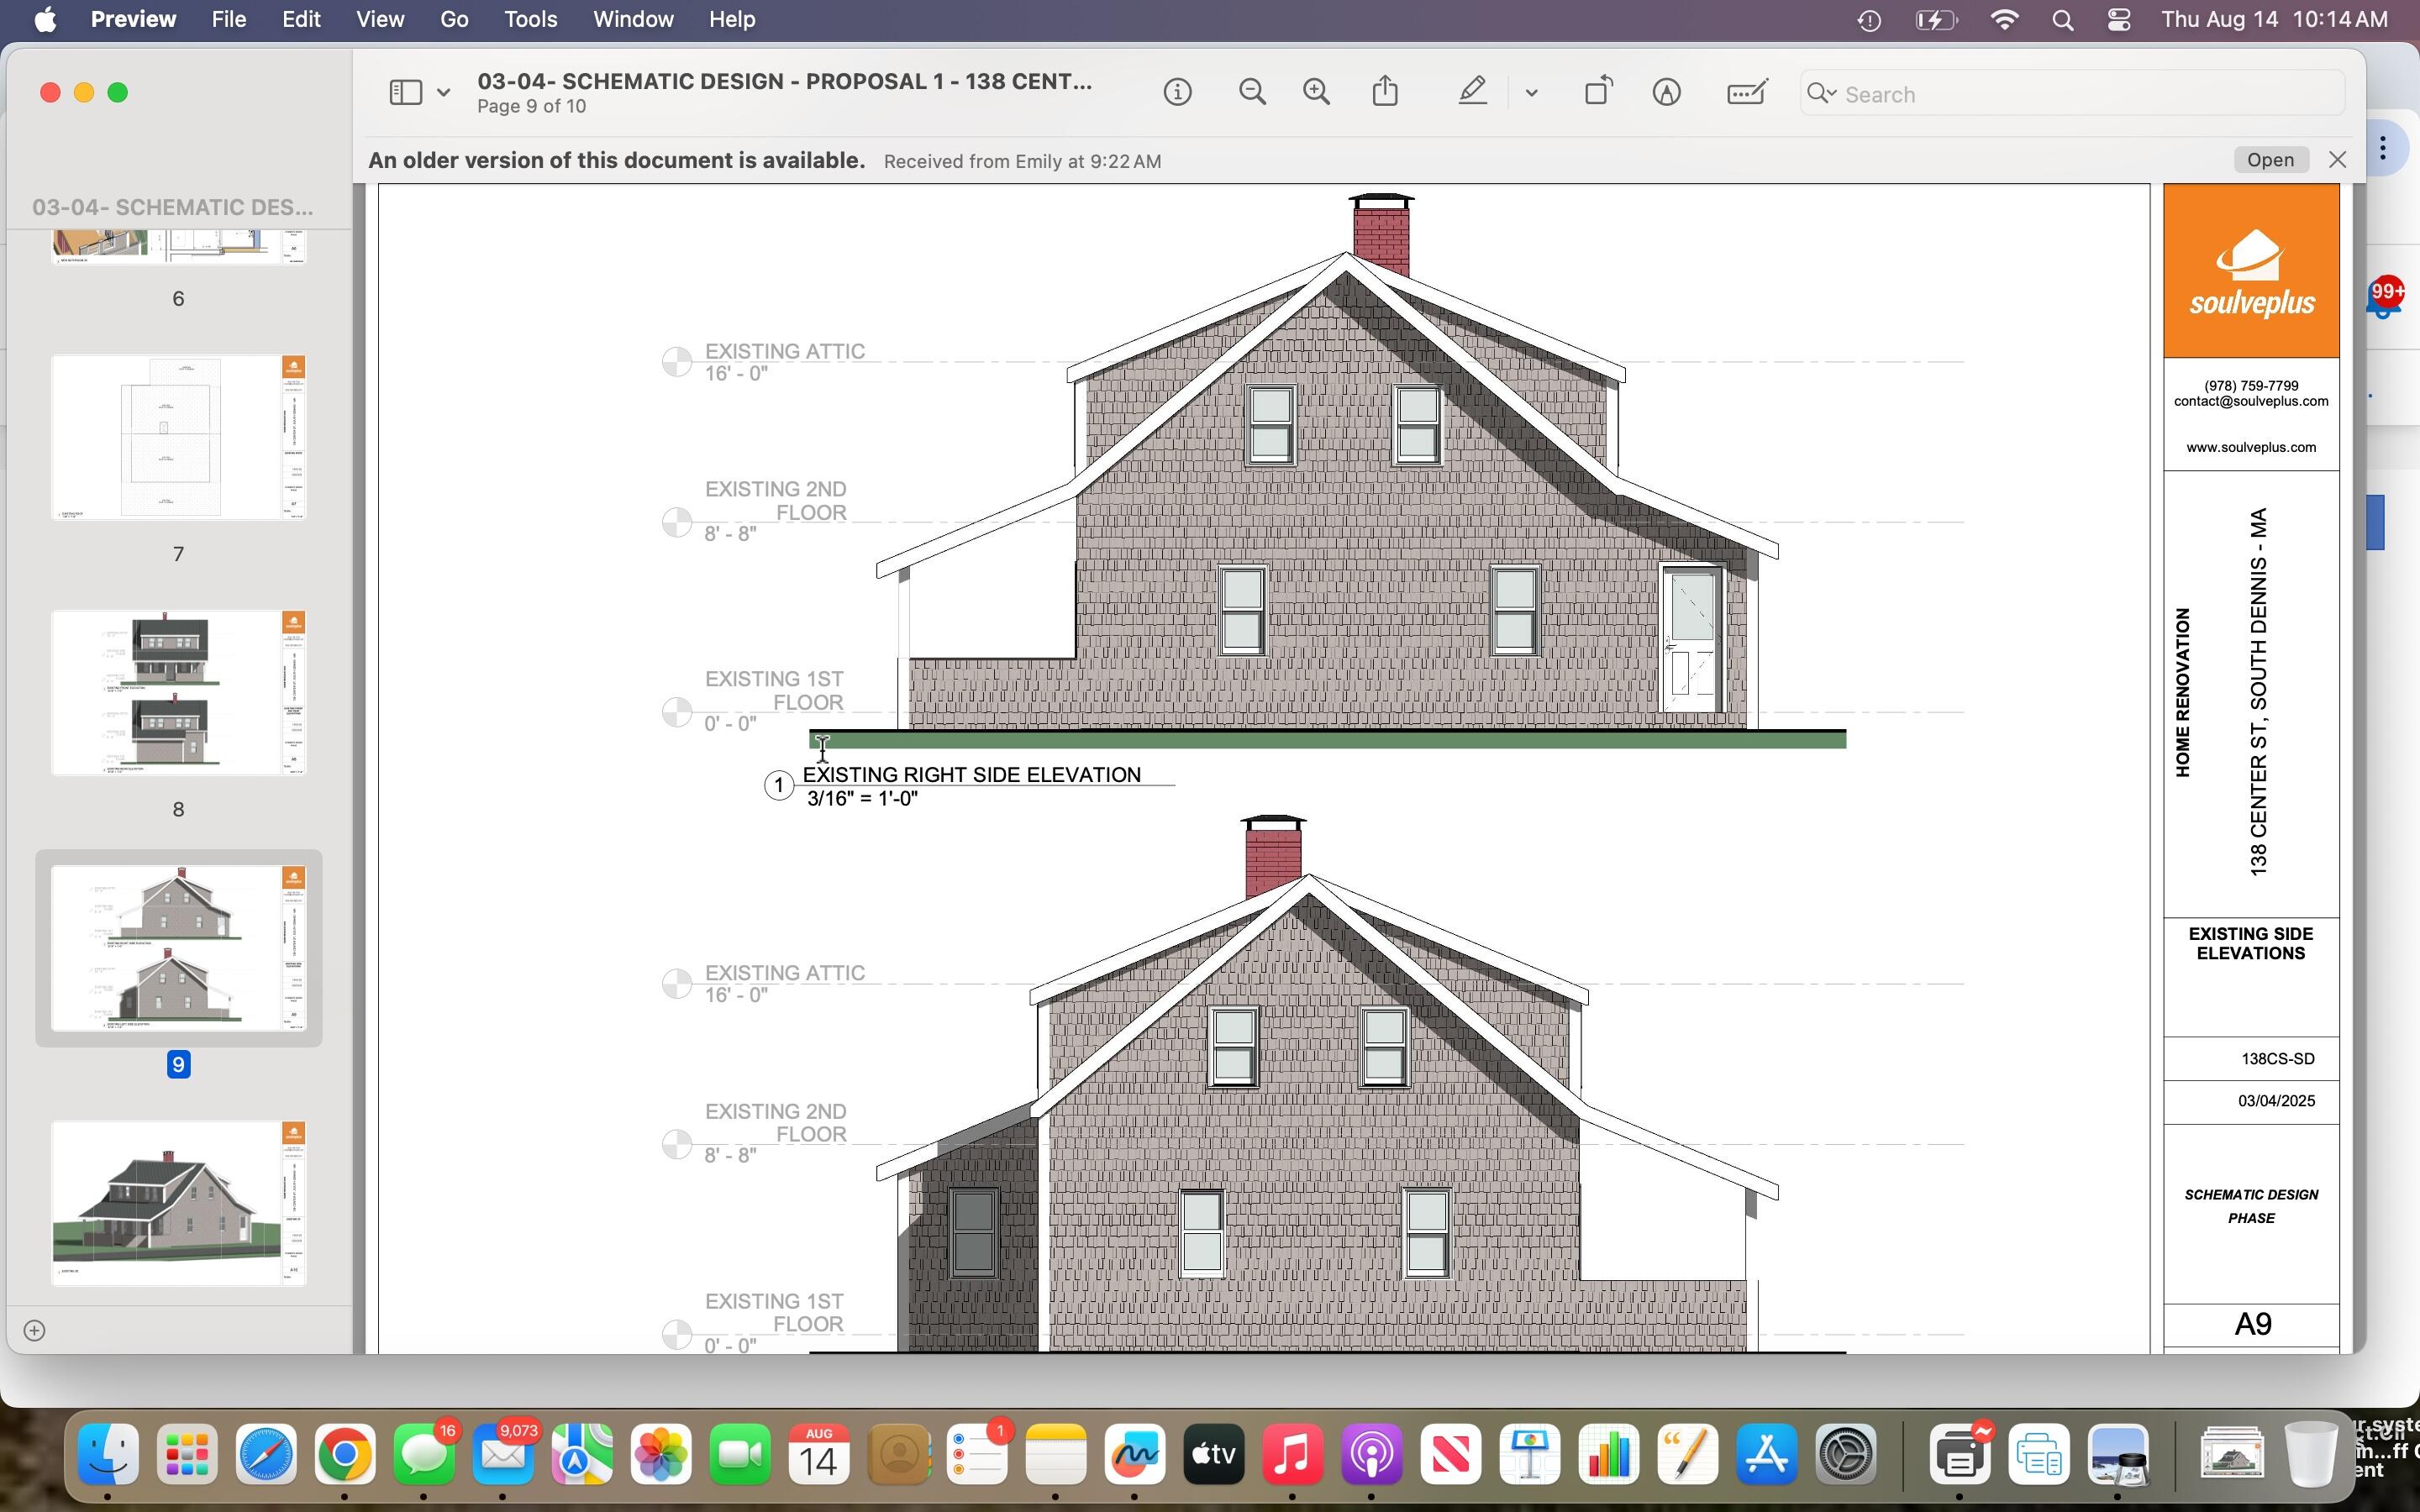Select page 8 thumbnail
Image resolution: width=2420 pixels, height=1512 pixels.
tap(178, 693)
